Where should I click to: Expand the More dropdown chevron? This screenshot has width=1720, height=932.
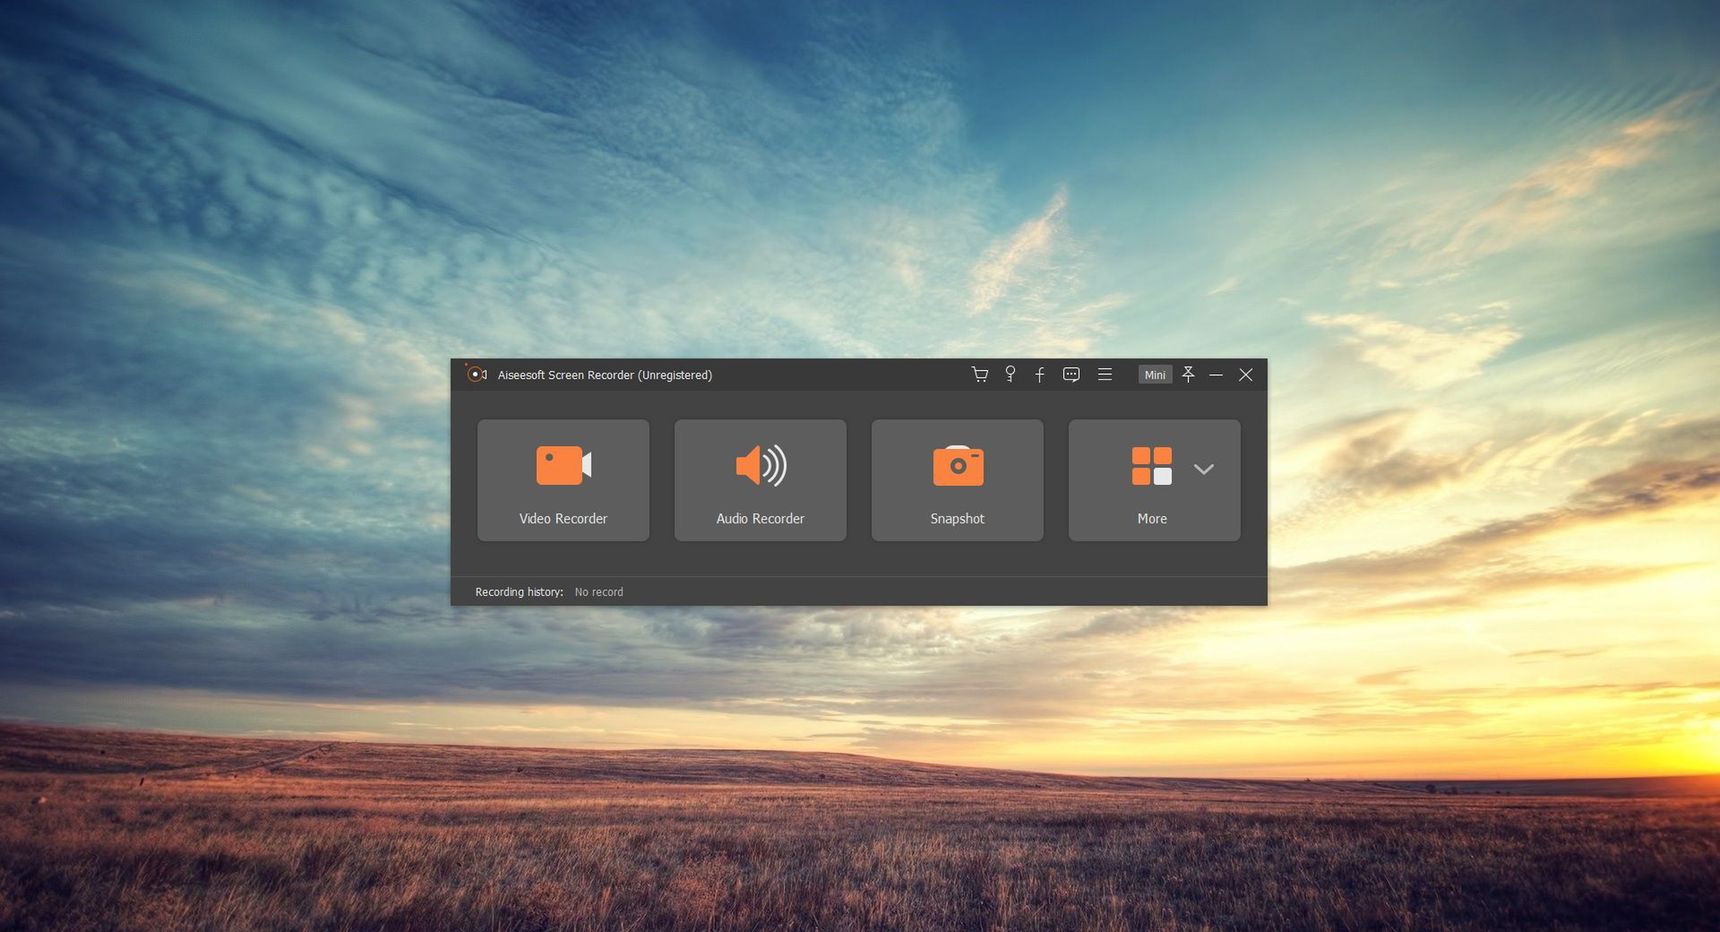click(x=1204, y=469)
